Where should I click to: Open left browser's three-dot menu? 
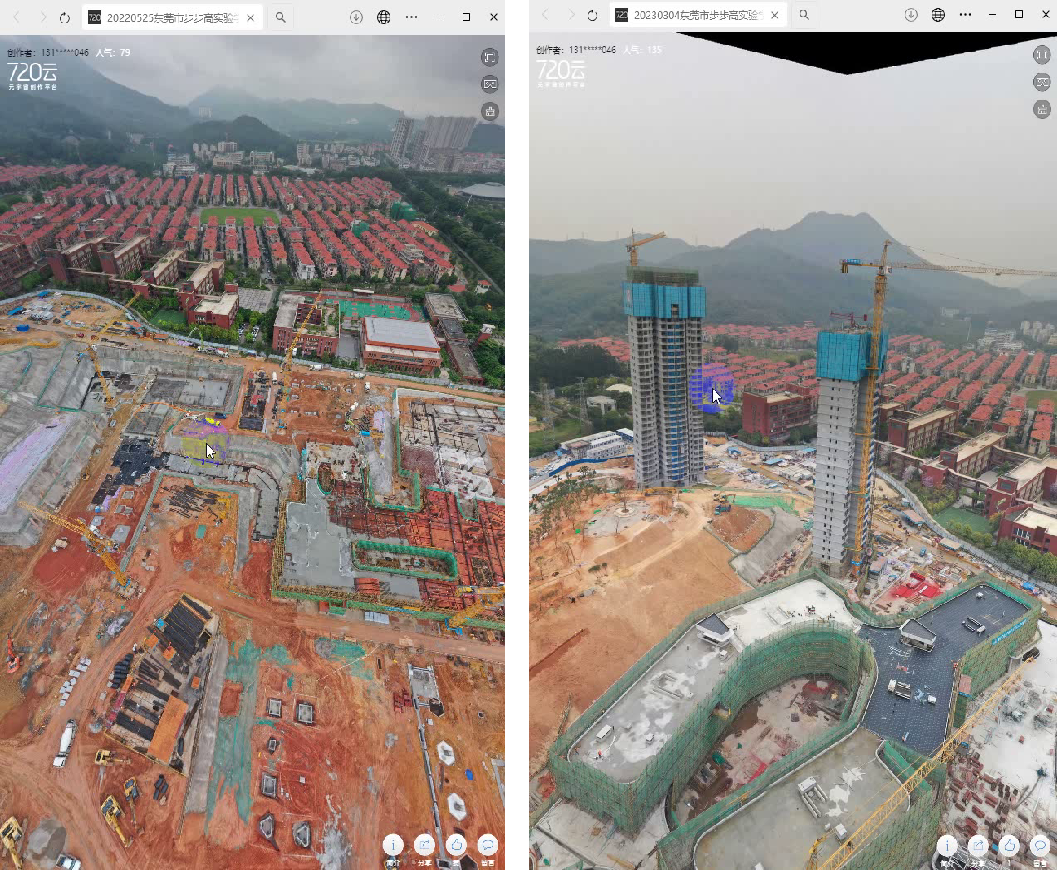pos(411,17)
